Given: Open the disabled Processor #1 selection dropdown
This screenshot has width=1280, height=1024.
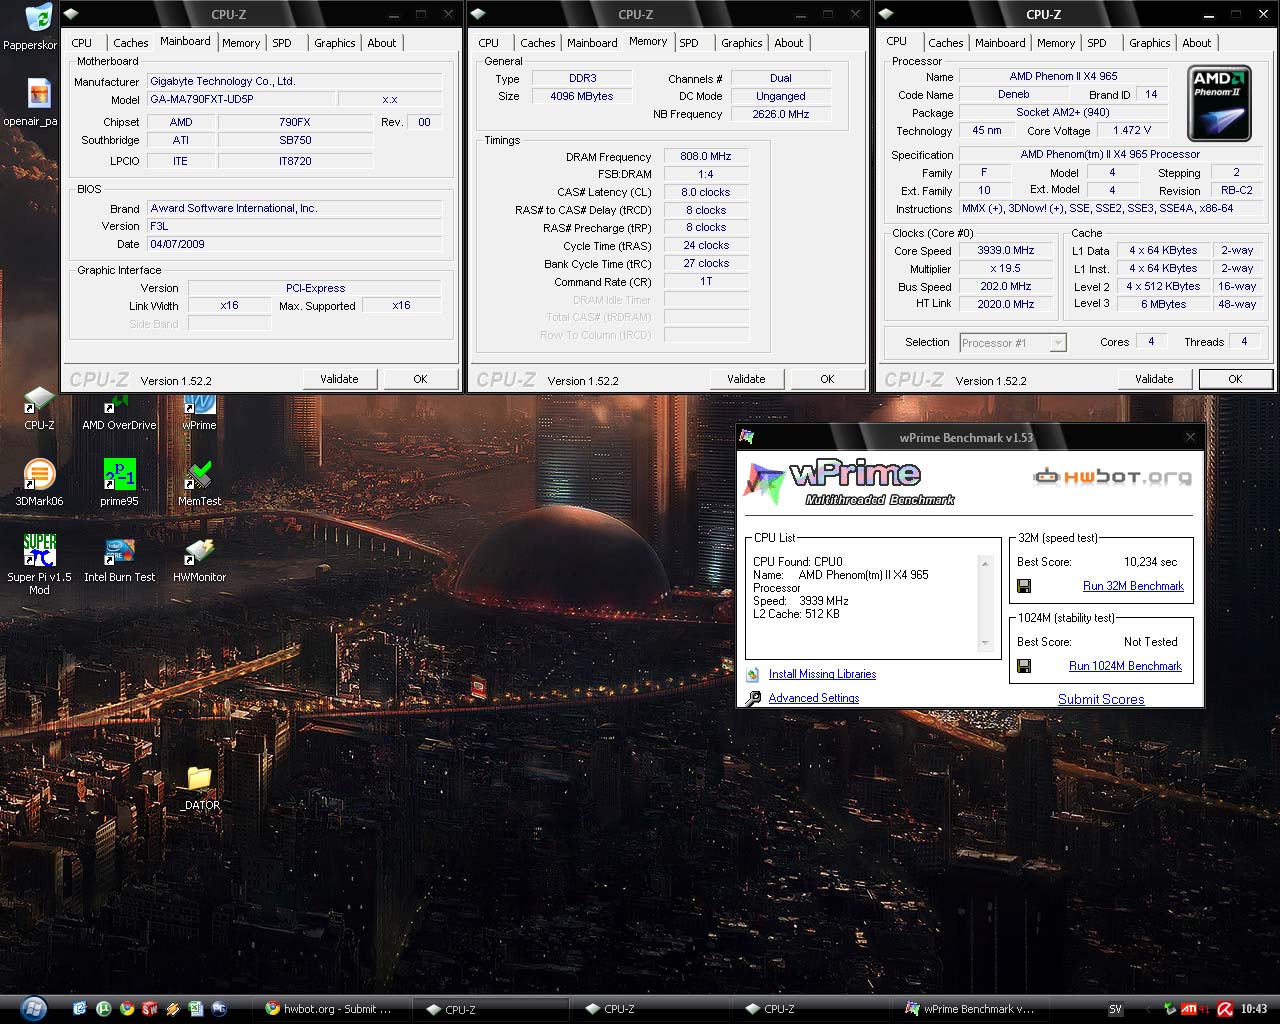Looking at the screenshot, I should [1013, 343].
